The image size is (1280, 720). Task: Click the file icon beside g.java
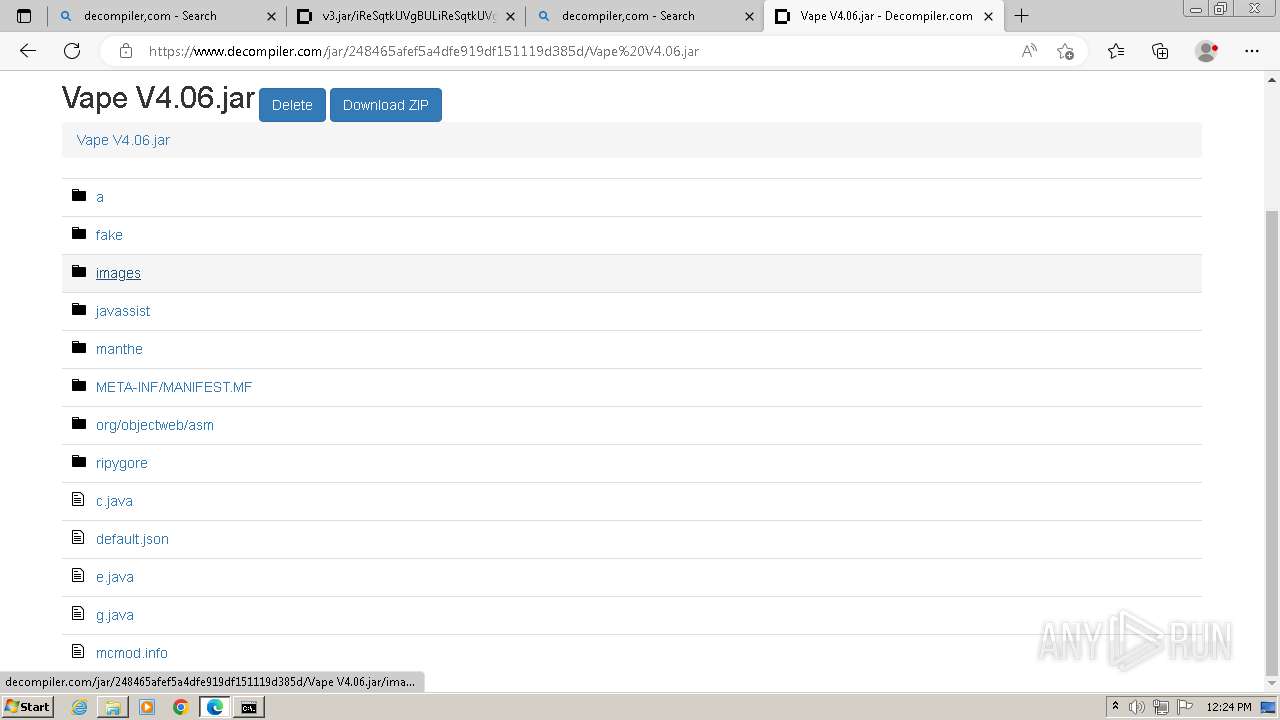tap(78, 613)
